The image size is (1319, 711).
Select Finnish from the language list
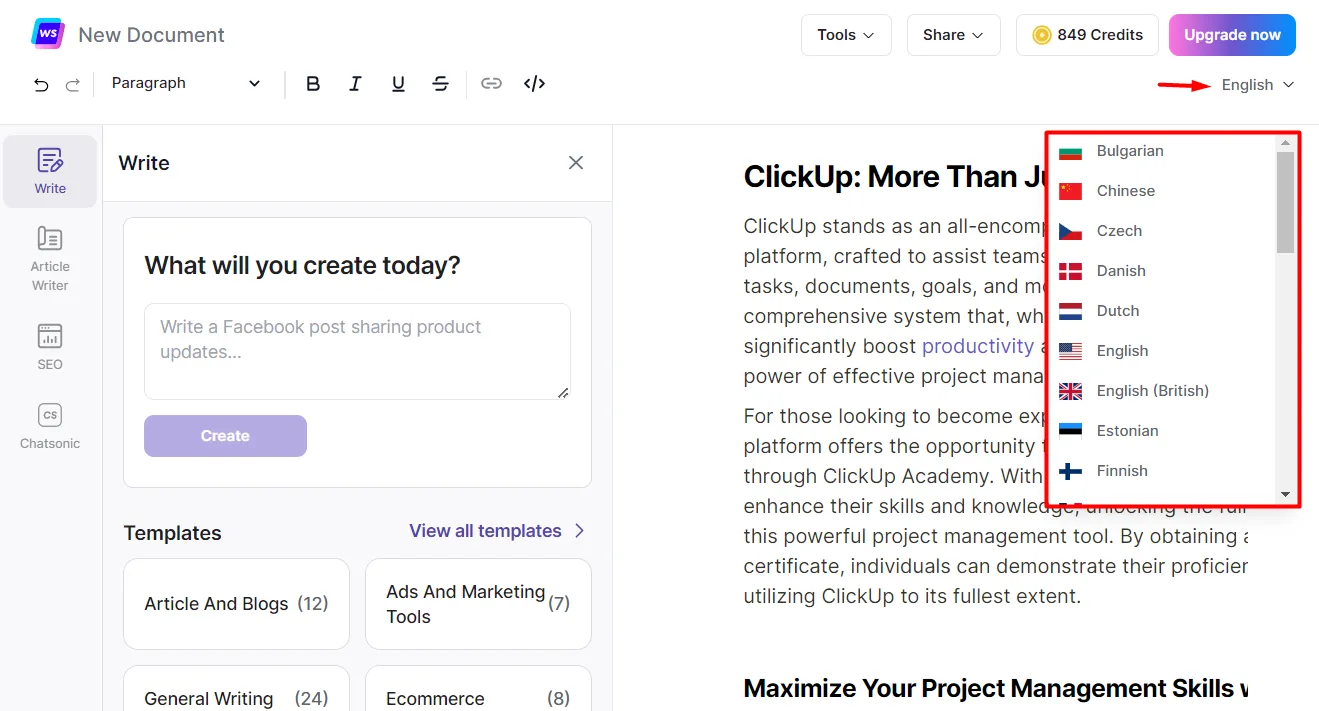coord(1162,471)
